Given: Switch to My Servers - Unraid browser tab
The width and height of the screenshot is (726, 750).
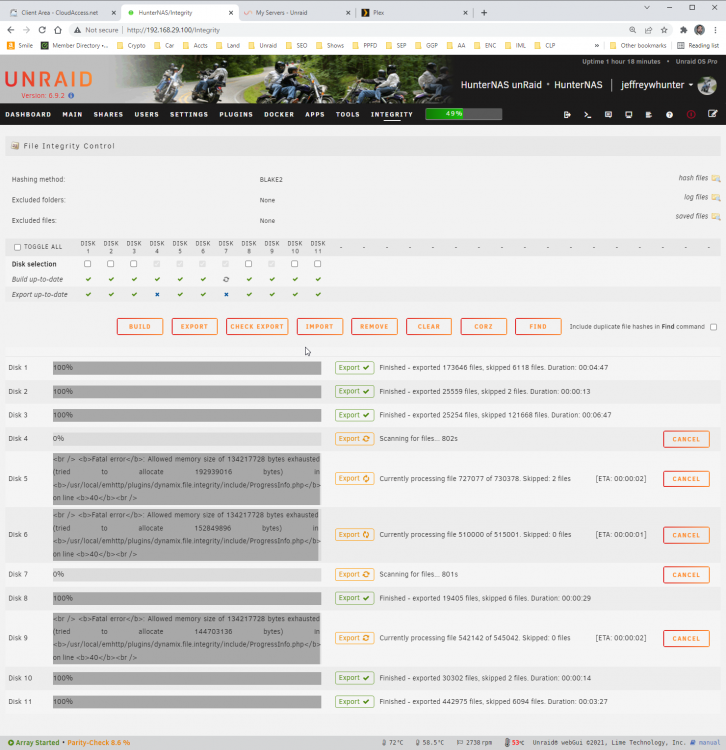Looking at the screenshot, I should 297,13.
